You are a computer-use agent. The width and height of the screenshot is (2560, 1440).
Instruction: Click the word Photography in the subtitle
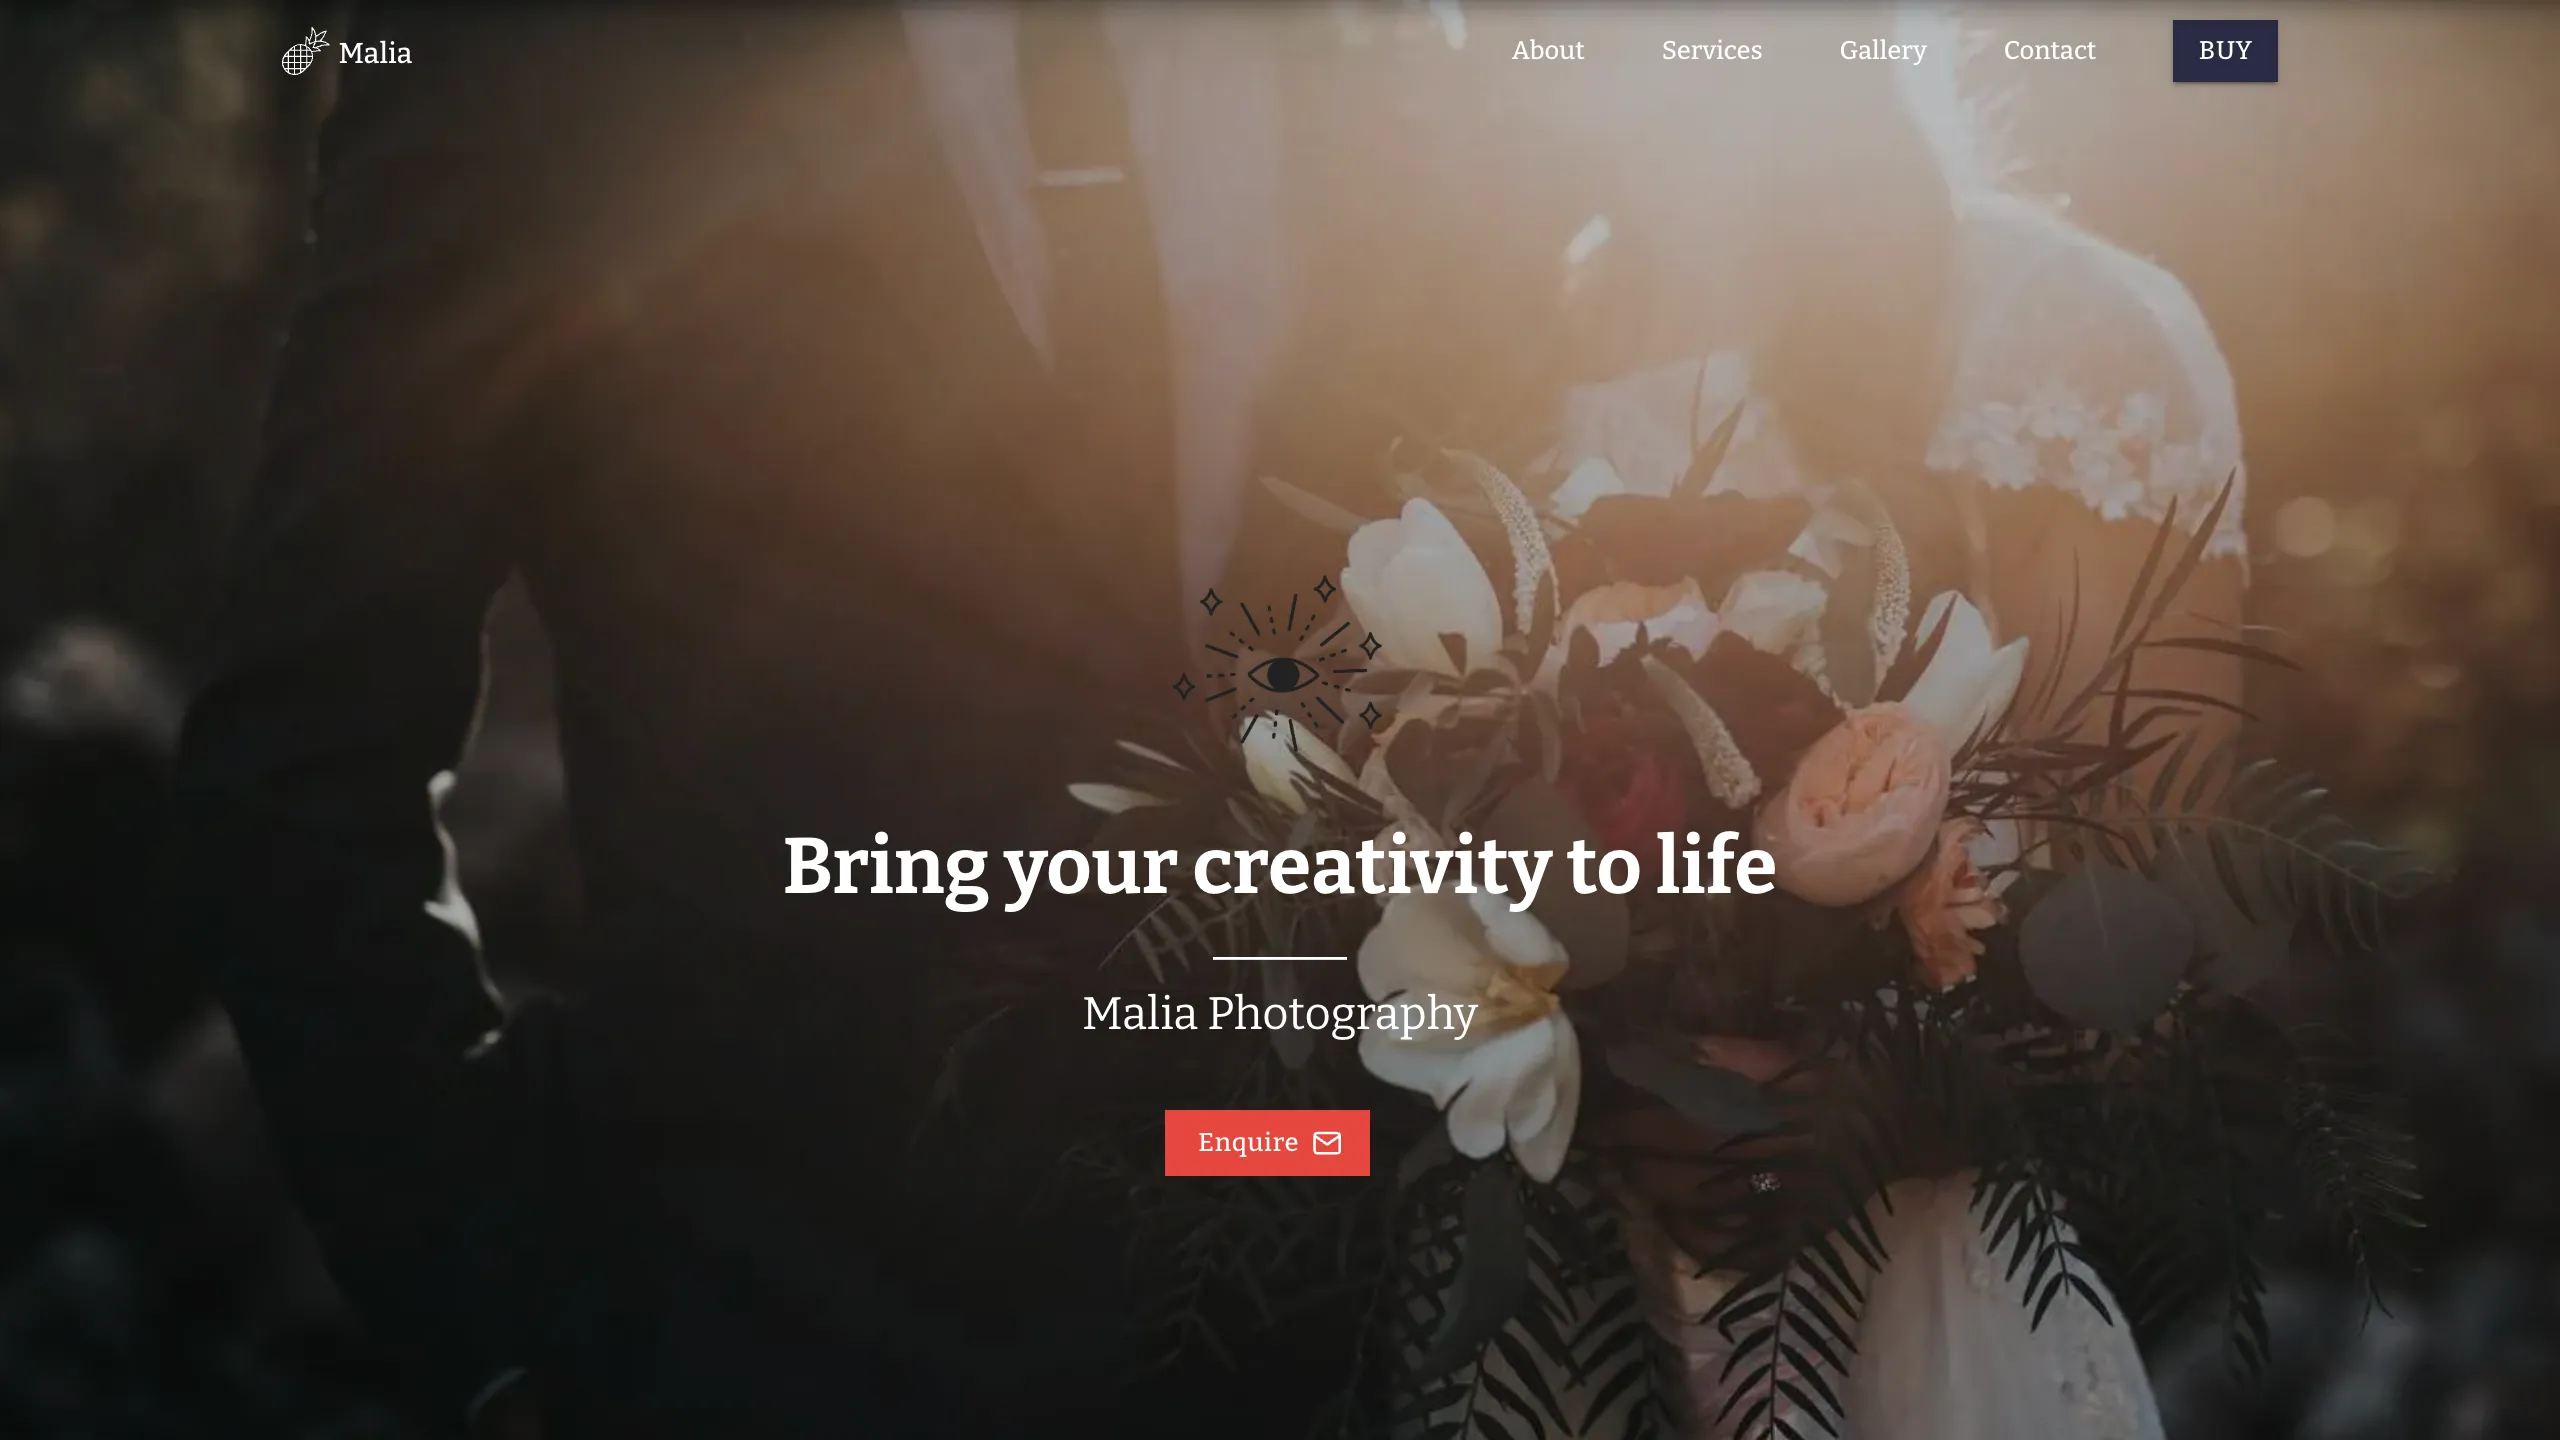[1342, 1015]
